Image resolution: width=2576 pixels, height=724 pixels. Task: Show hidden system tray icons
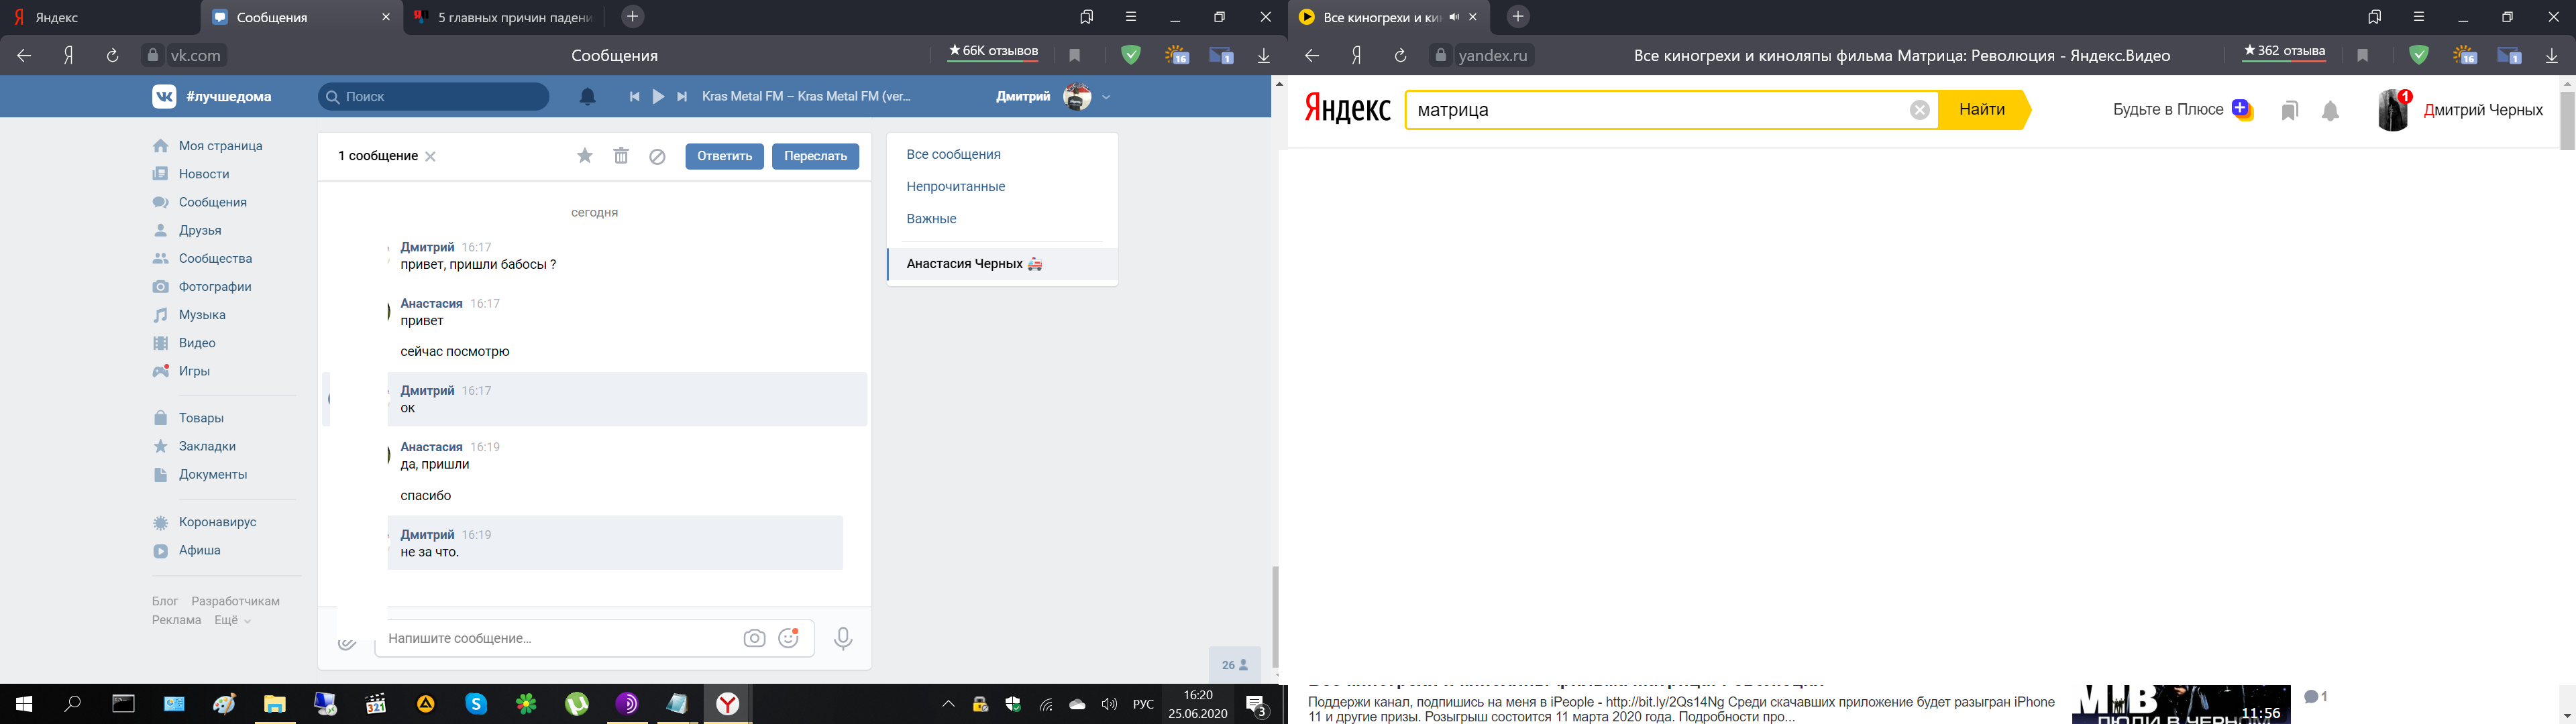pyautogui.click(x=948, y=704)
